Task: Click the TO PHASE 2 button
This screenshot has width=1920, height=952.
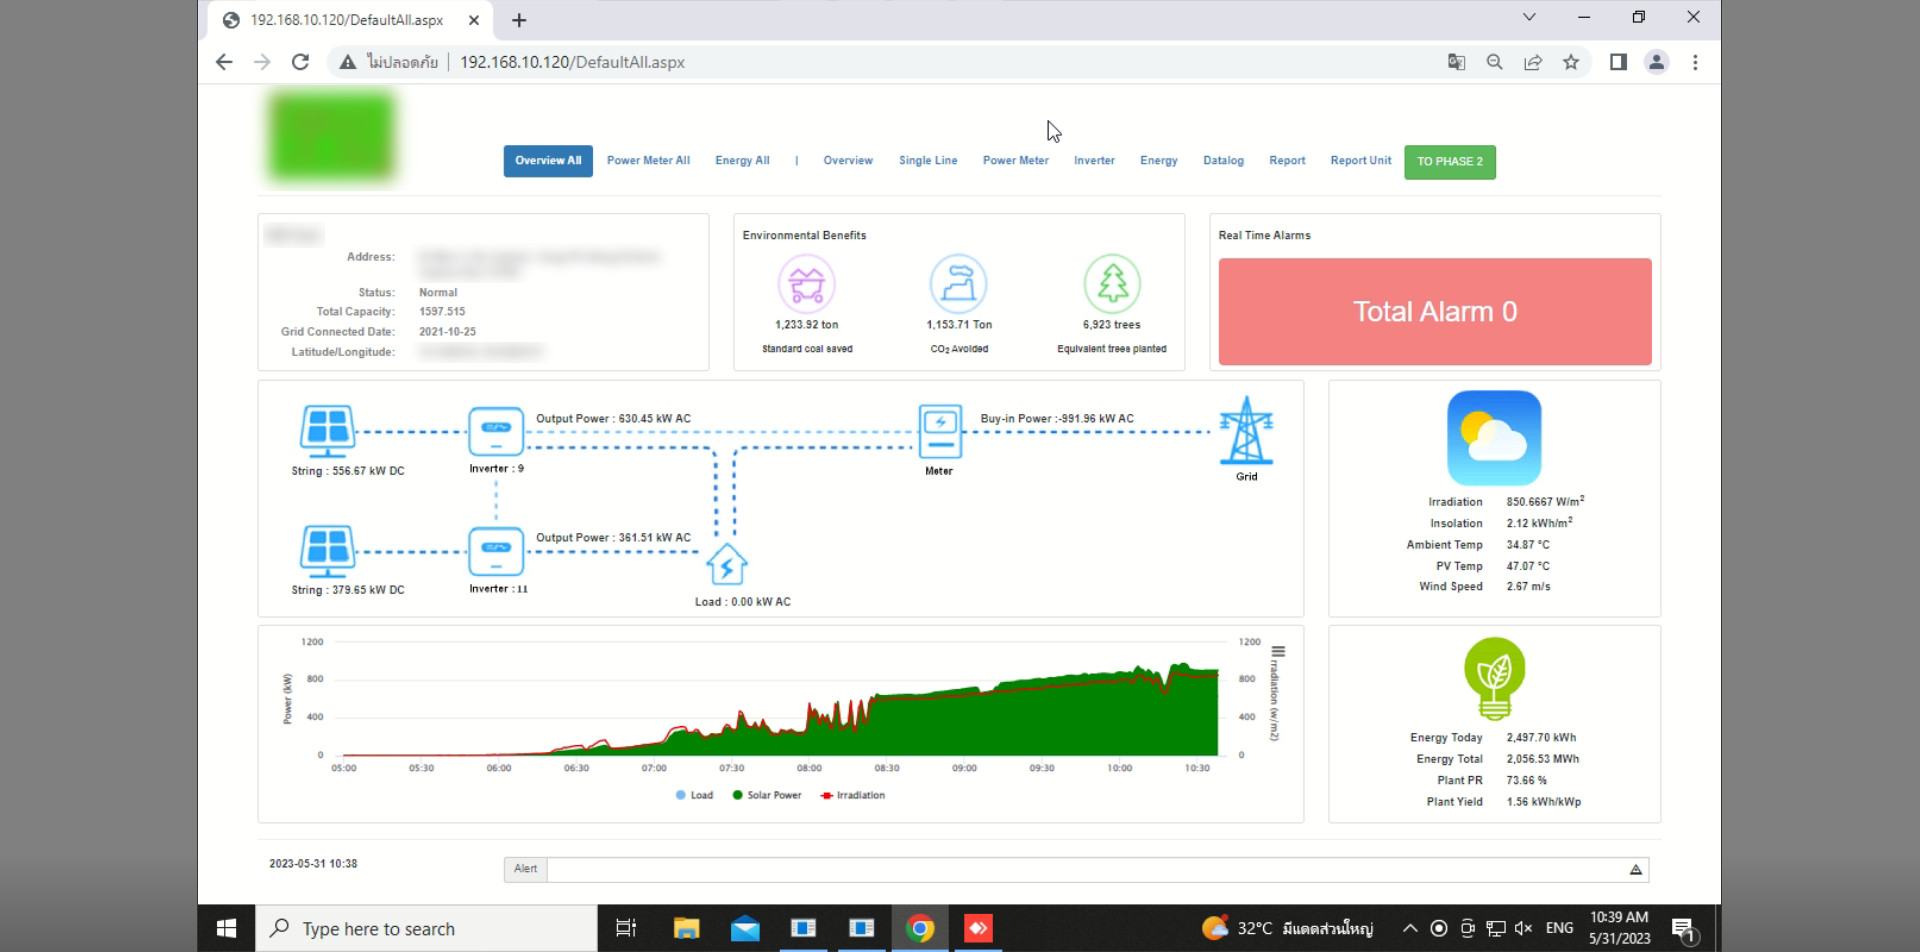Action: pos(1450,162)
